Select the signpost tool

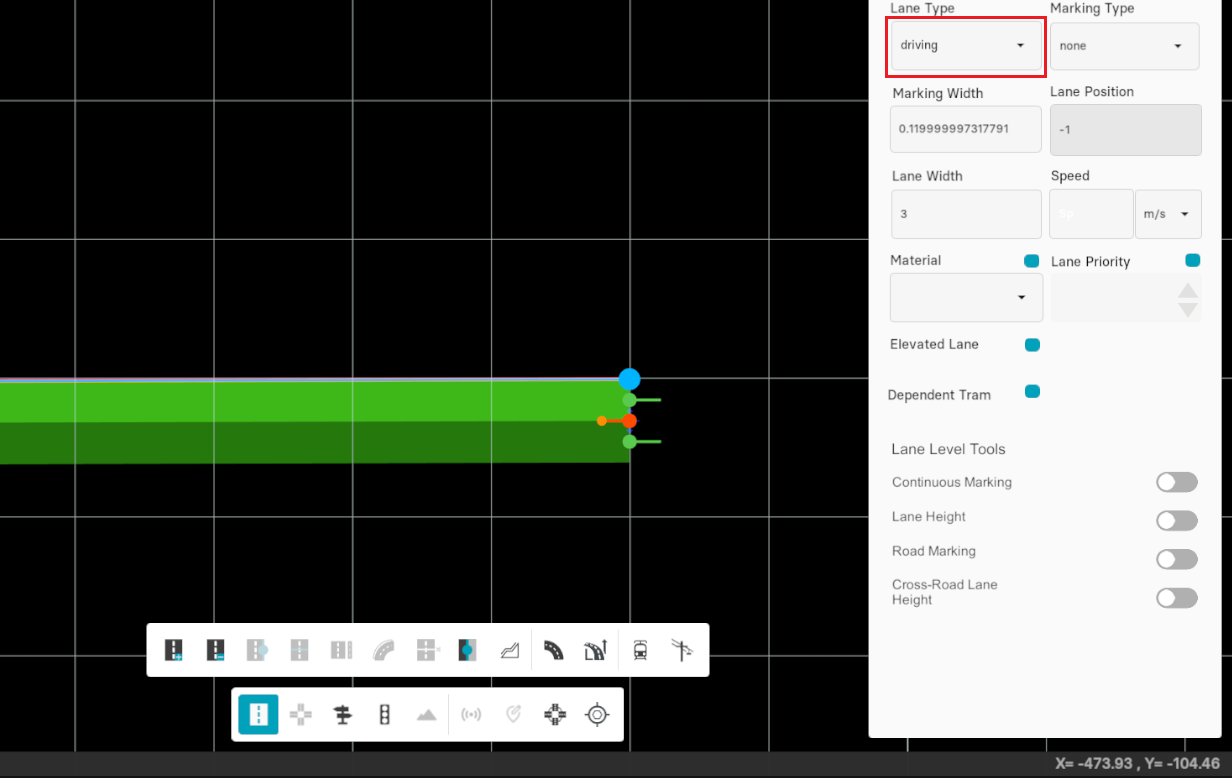(343, 714)
